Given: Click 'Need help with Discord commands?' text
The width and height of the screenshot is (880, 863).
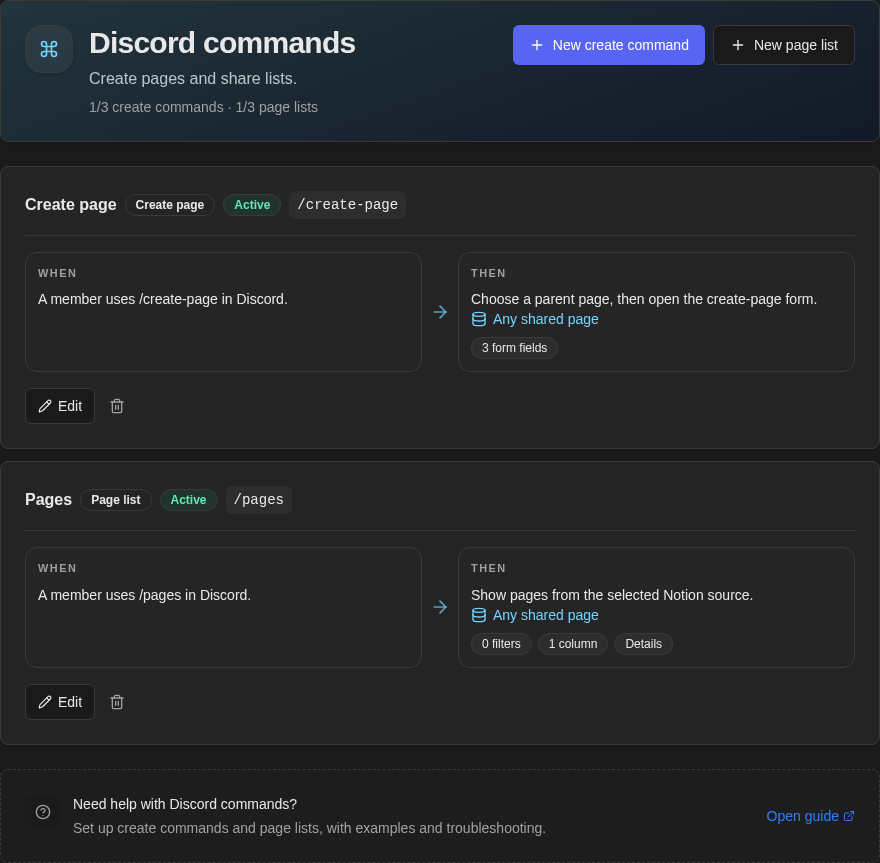Looking at the screenshot, I should click(x=185, y=804).
